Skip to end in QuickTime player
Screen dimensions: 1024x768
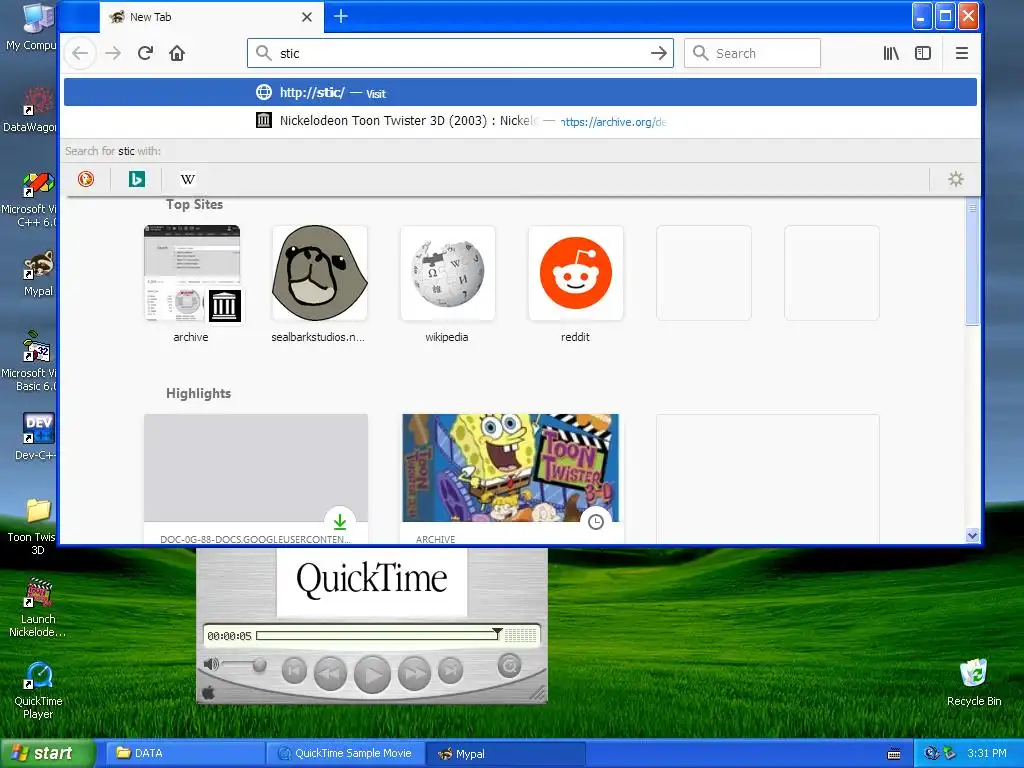click(451, 671)
